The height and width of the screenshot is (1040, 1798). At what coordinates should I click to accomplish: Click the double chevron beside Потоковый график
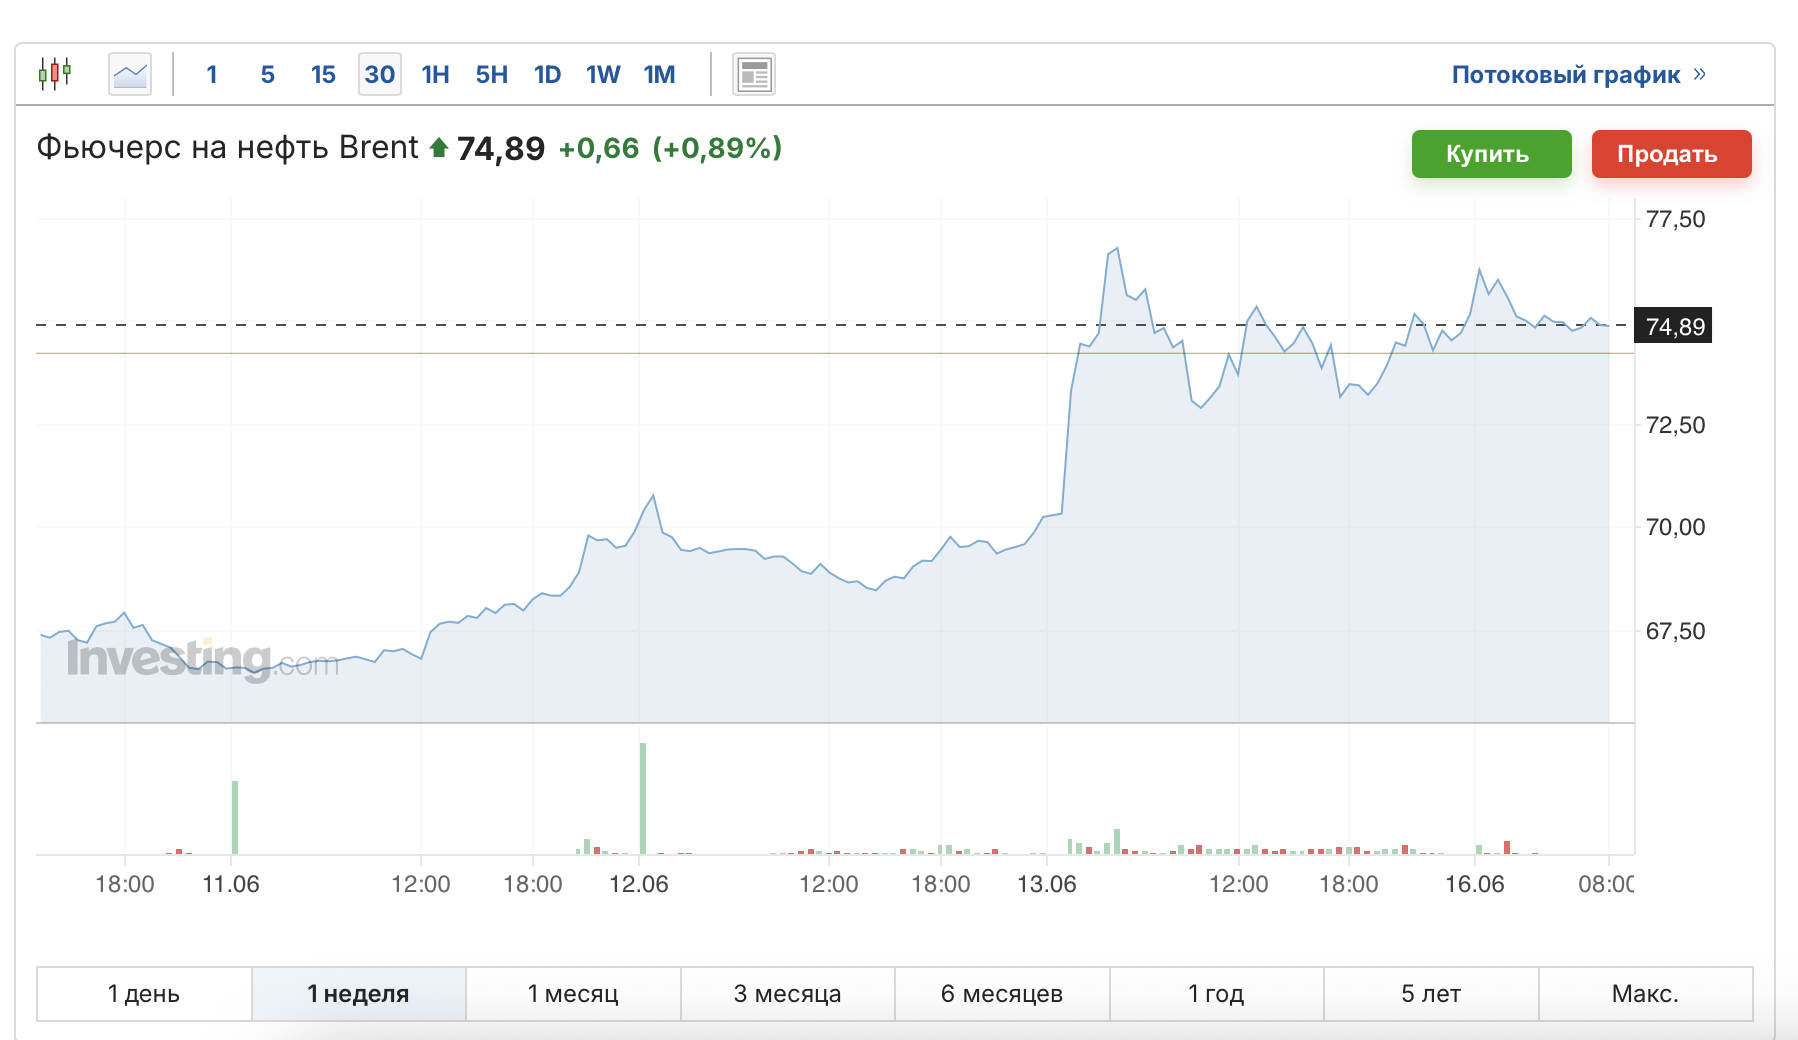point(1699,74)
